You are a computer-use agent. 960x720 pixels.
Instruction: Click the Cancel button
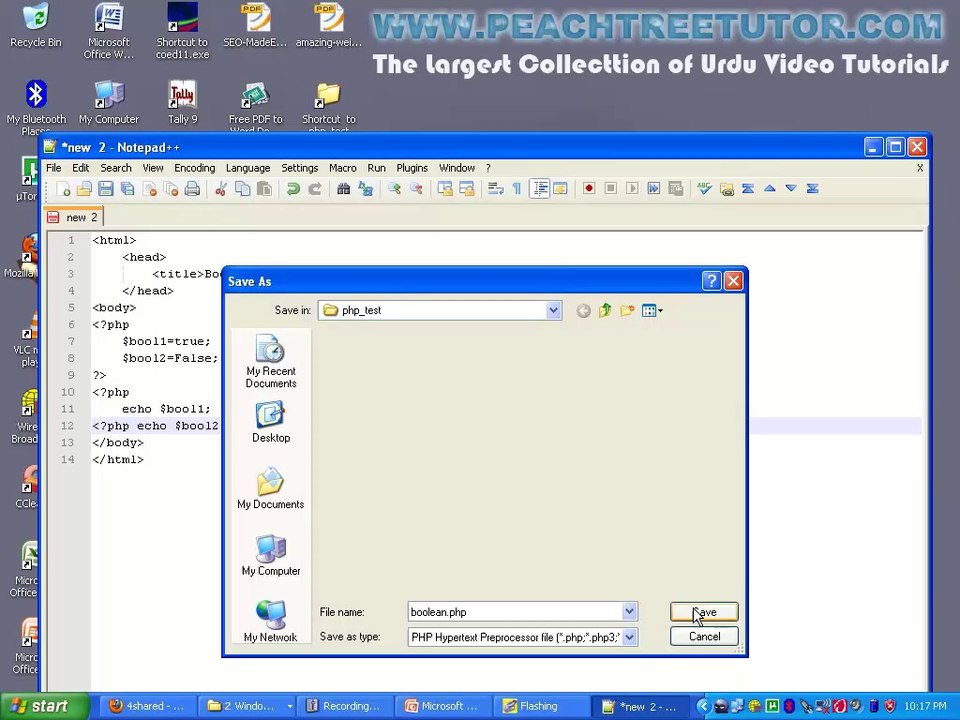tap(704, 636)
